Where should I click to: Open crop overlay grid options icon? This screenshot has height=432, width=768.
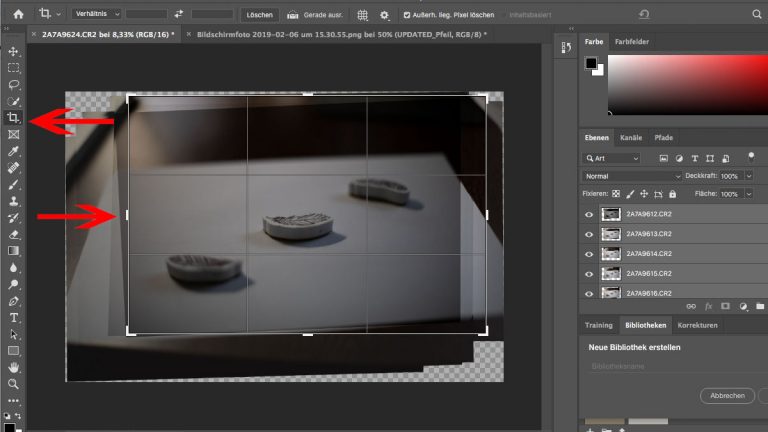[362, 15]
